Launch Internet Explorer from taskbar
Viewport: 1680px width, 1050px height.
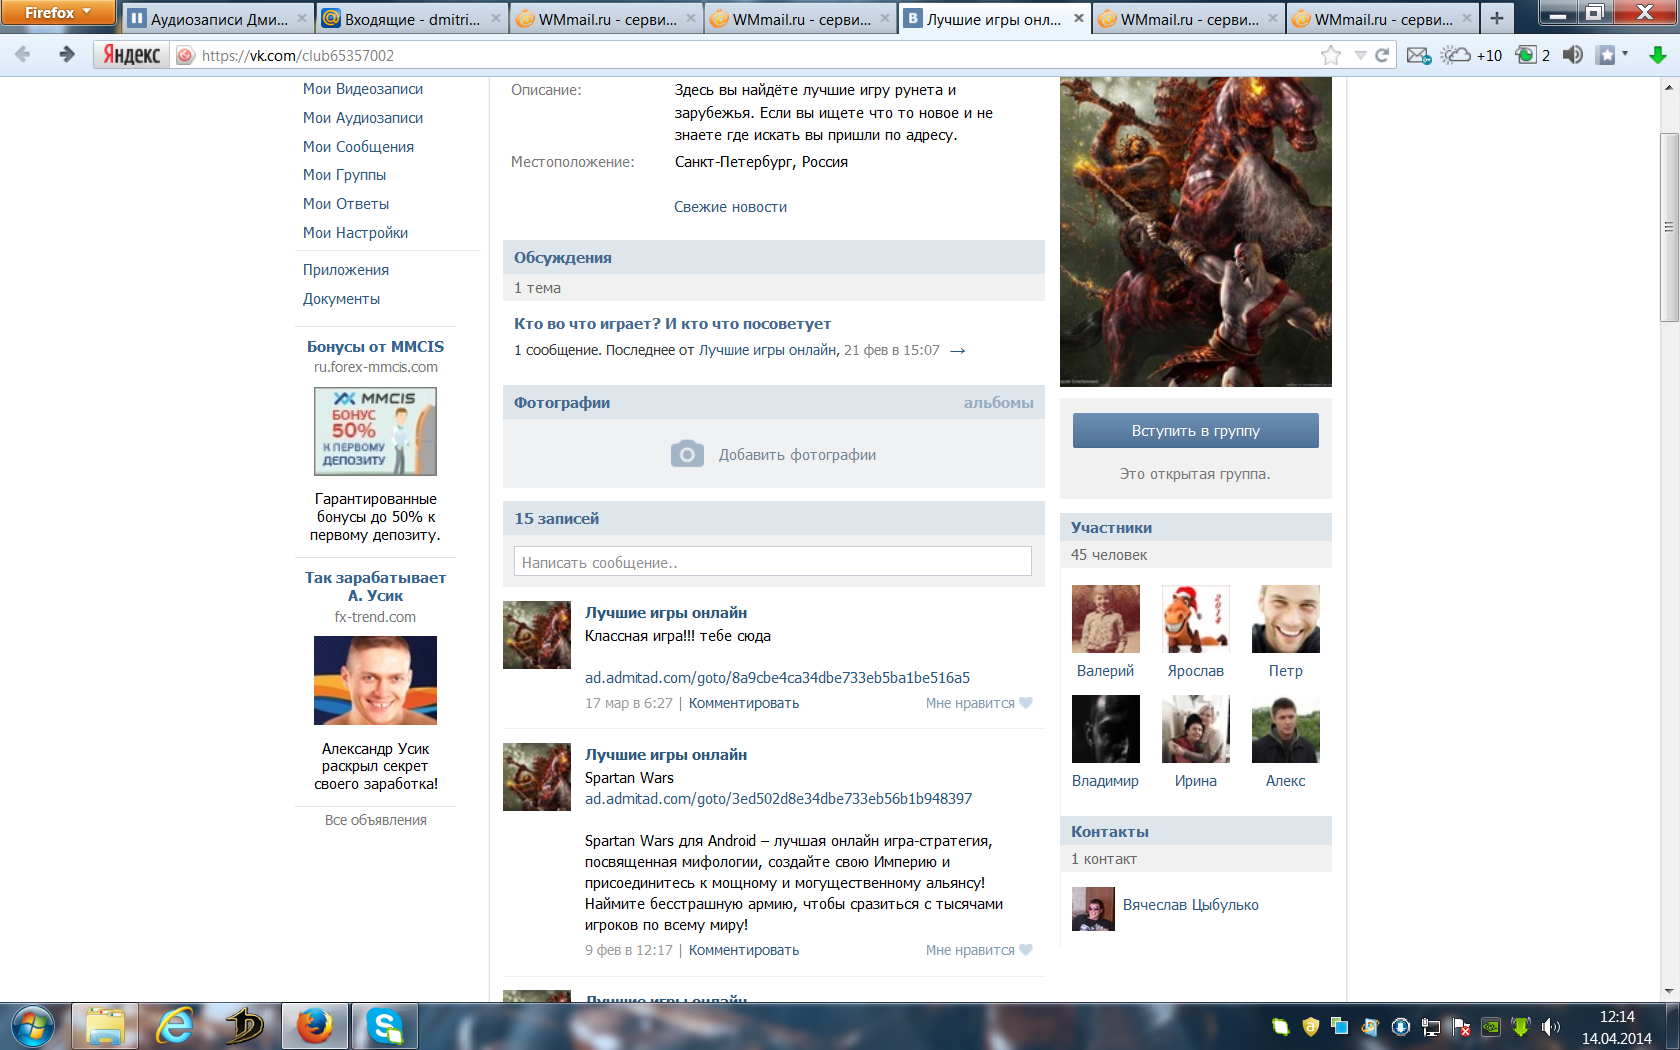coord(175,1027)
